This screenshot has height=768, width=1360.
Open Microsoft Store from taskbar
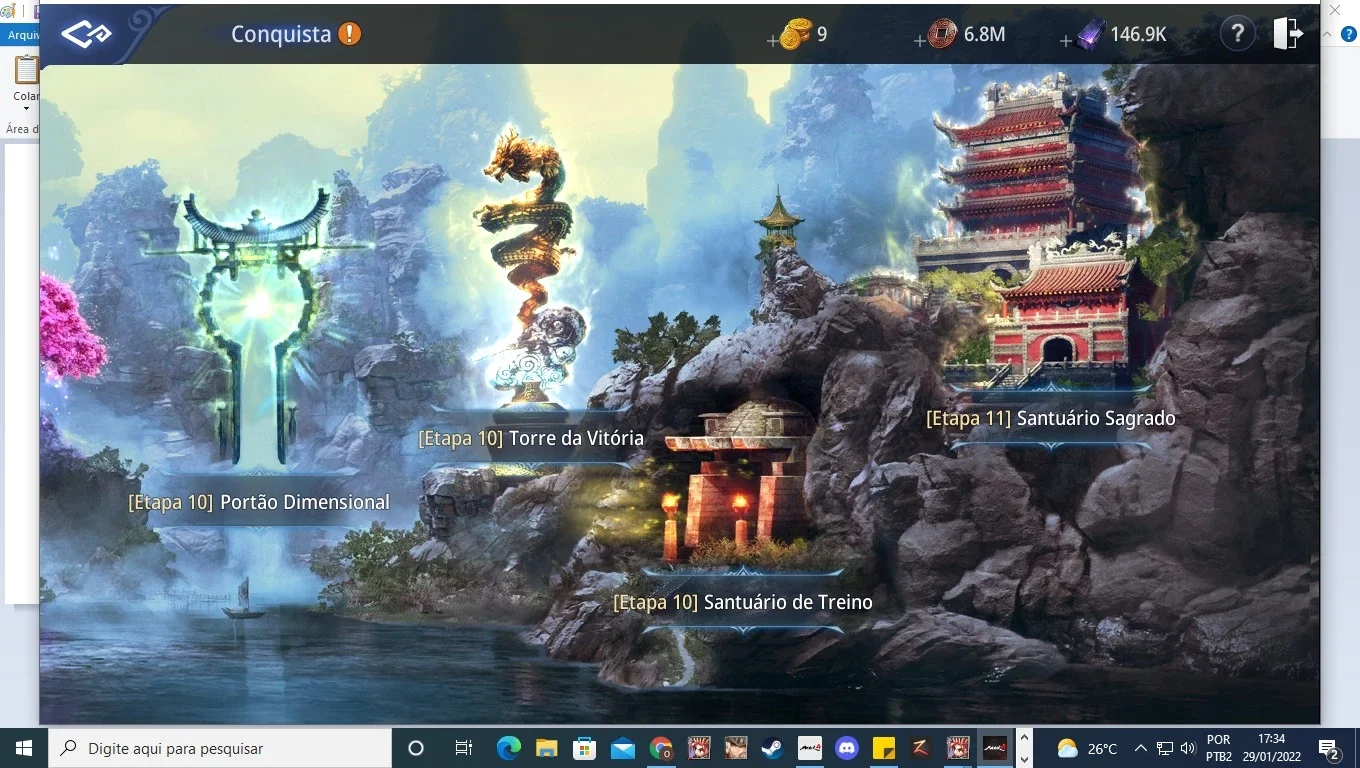coord(584,748)
